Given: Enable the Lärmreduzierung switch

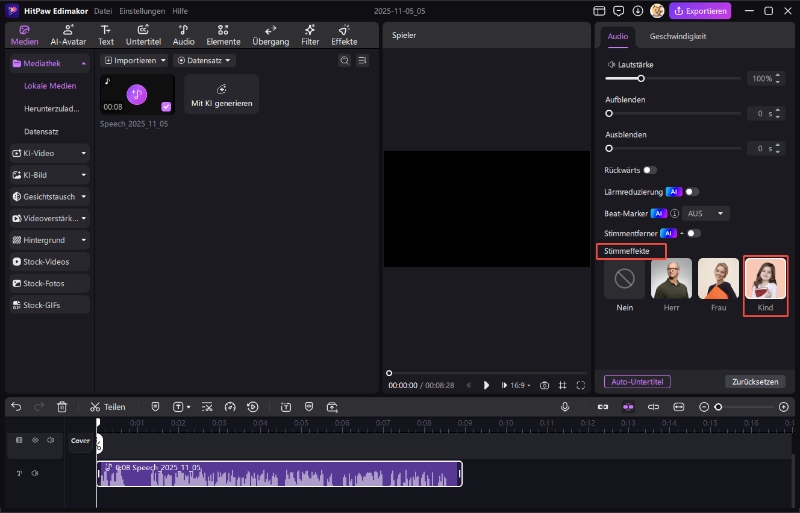Looking at the screenshot, I should [x=692, y=191].
